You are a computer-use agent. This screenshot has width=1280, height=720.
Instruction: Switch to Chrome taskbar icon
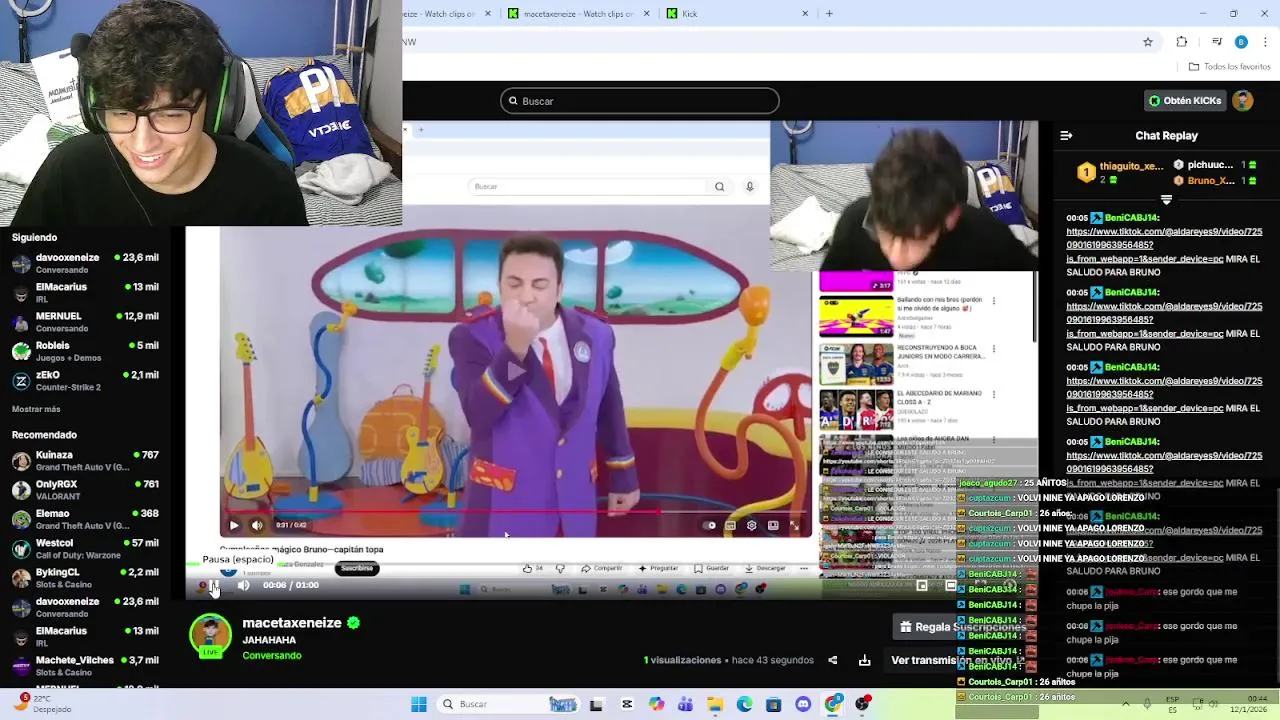pos(832,704)
